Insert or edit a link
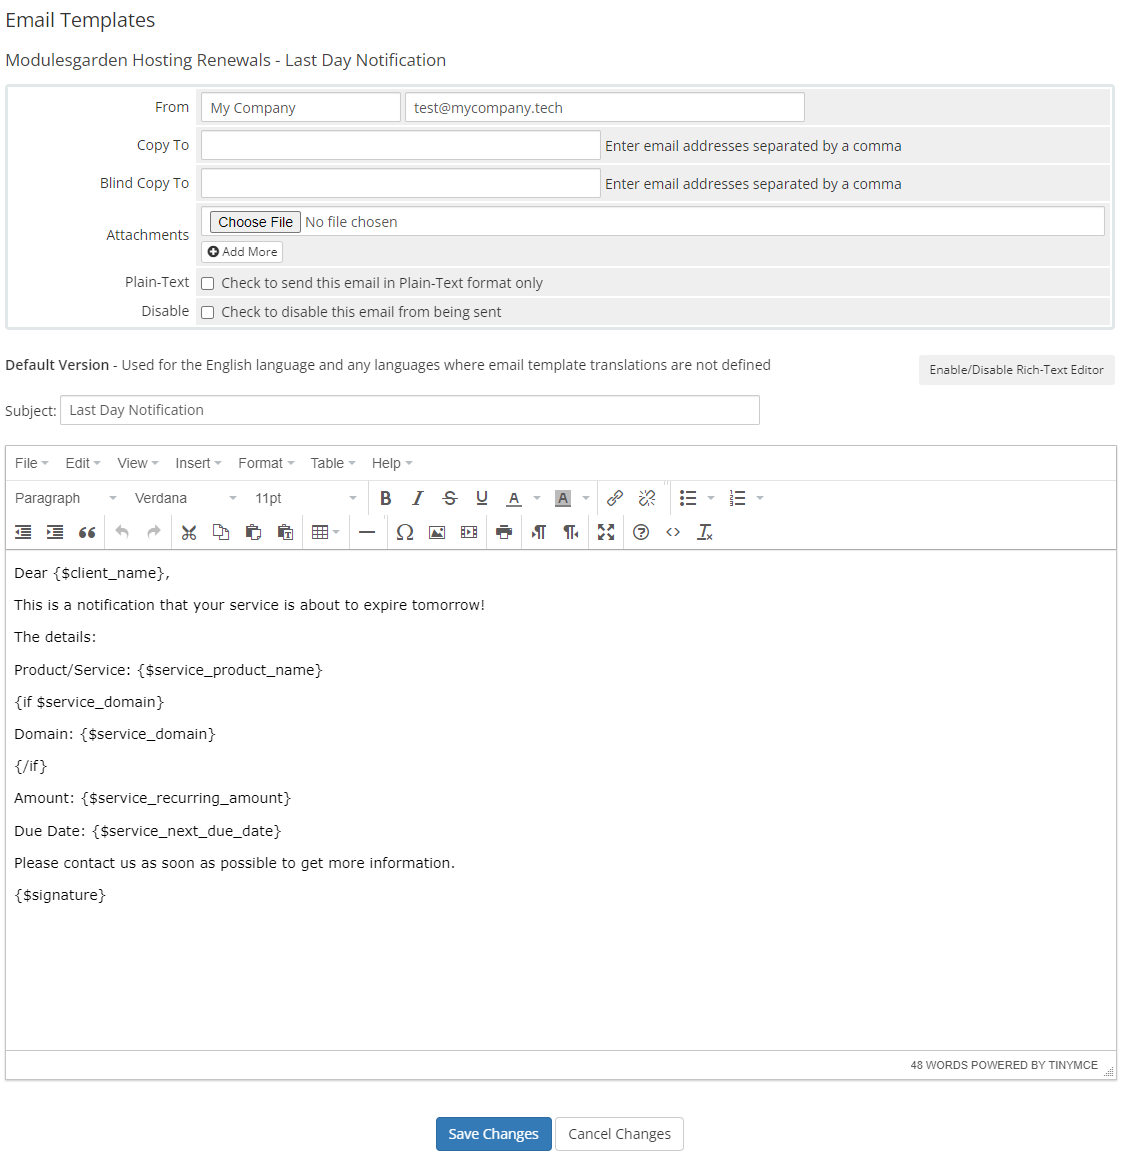The width and height of the screenshot is (1121, 1174). (615, 499)
